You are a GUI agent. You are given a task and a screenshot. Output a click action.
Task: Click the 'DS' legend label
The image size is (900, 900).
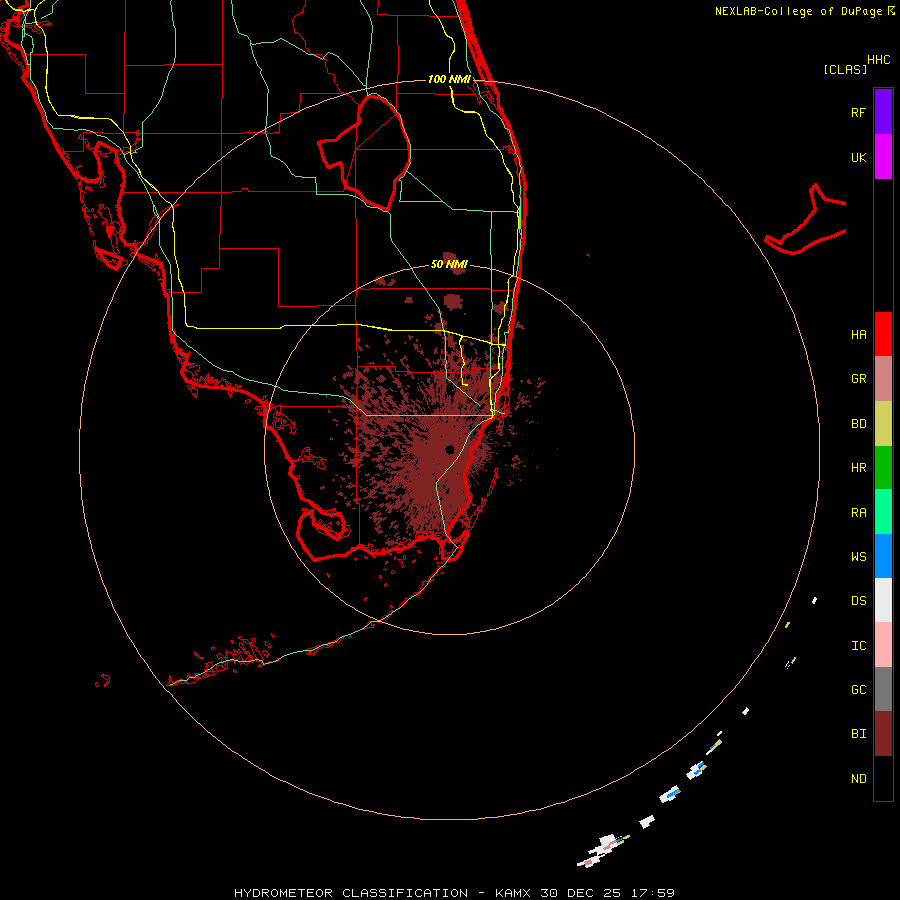[x=858, y=601]
